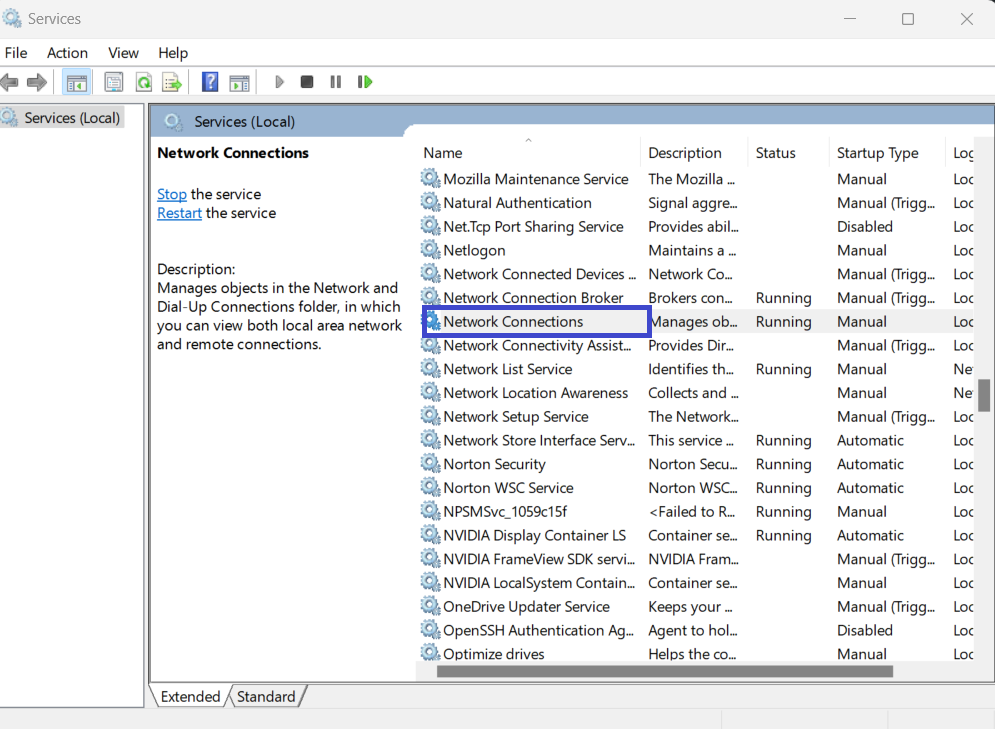
Task: Open Help with the blue question mark icon
Action: [x=210, y=82]
